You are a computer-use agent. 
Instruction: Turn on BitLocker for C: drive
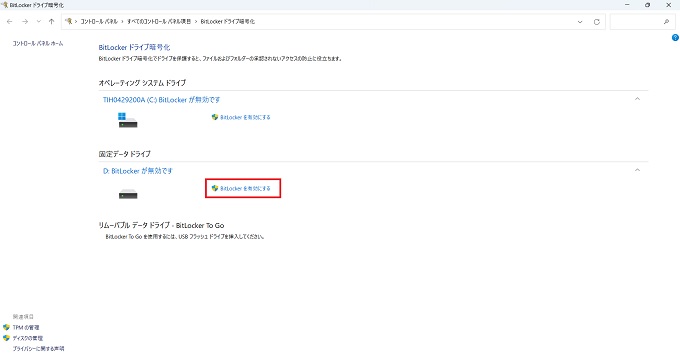click(x=245, y=117)
